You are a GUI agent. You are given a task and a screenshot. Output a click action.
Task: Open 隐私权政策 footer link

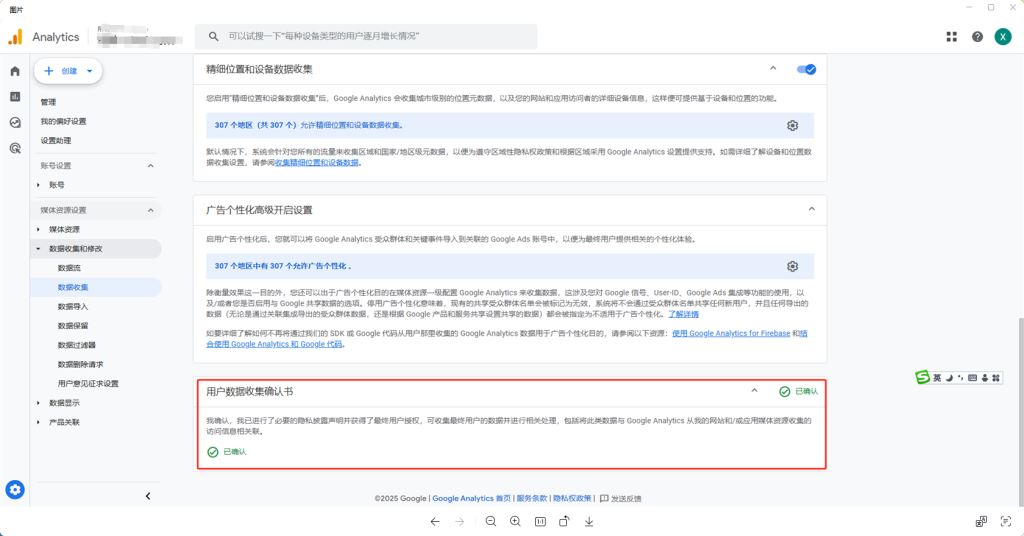click(x=572, y=499)
